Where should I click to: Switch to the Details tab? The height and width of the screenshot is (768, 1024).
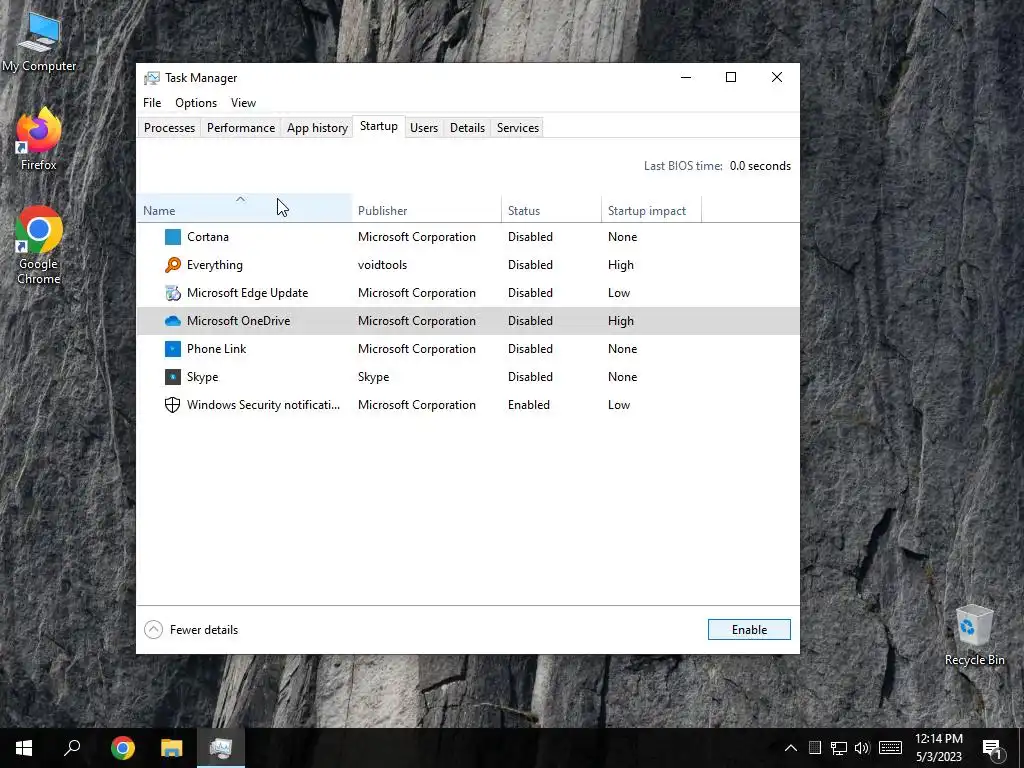point(468,127)
